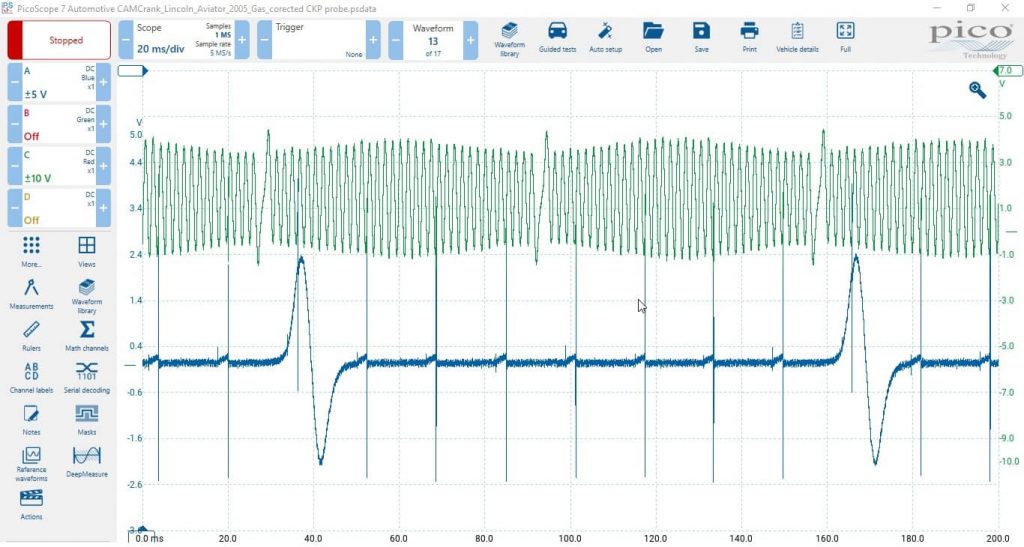Open the DeepMeasure tool
Viewport: 1024px width, 547px height.
87,460
